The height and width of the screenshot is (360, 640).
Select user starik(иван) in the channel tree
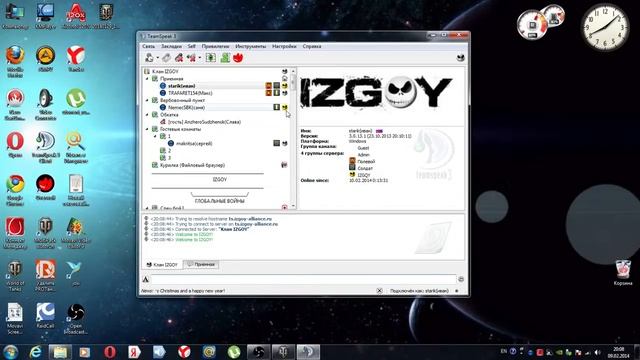point(182,86)
